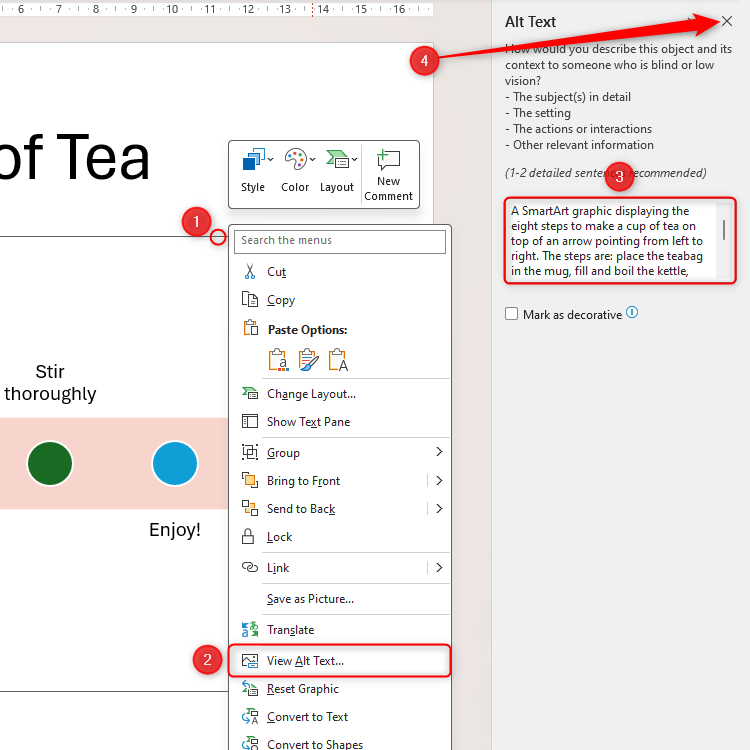The image size is (750, 750).
Task: Select the green circle in the SmartArt
Action: click(50, 463)
